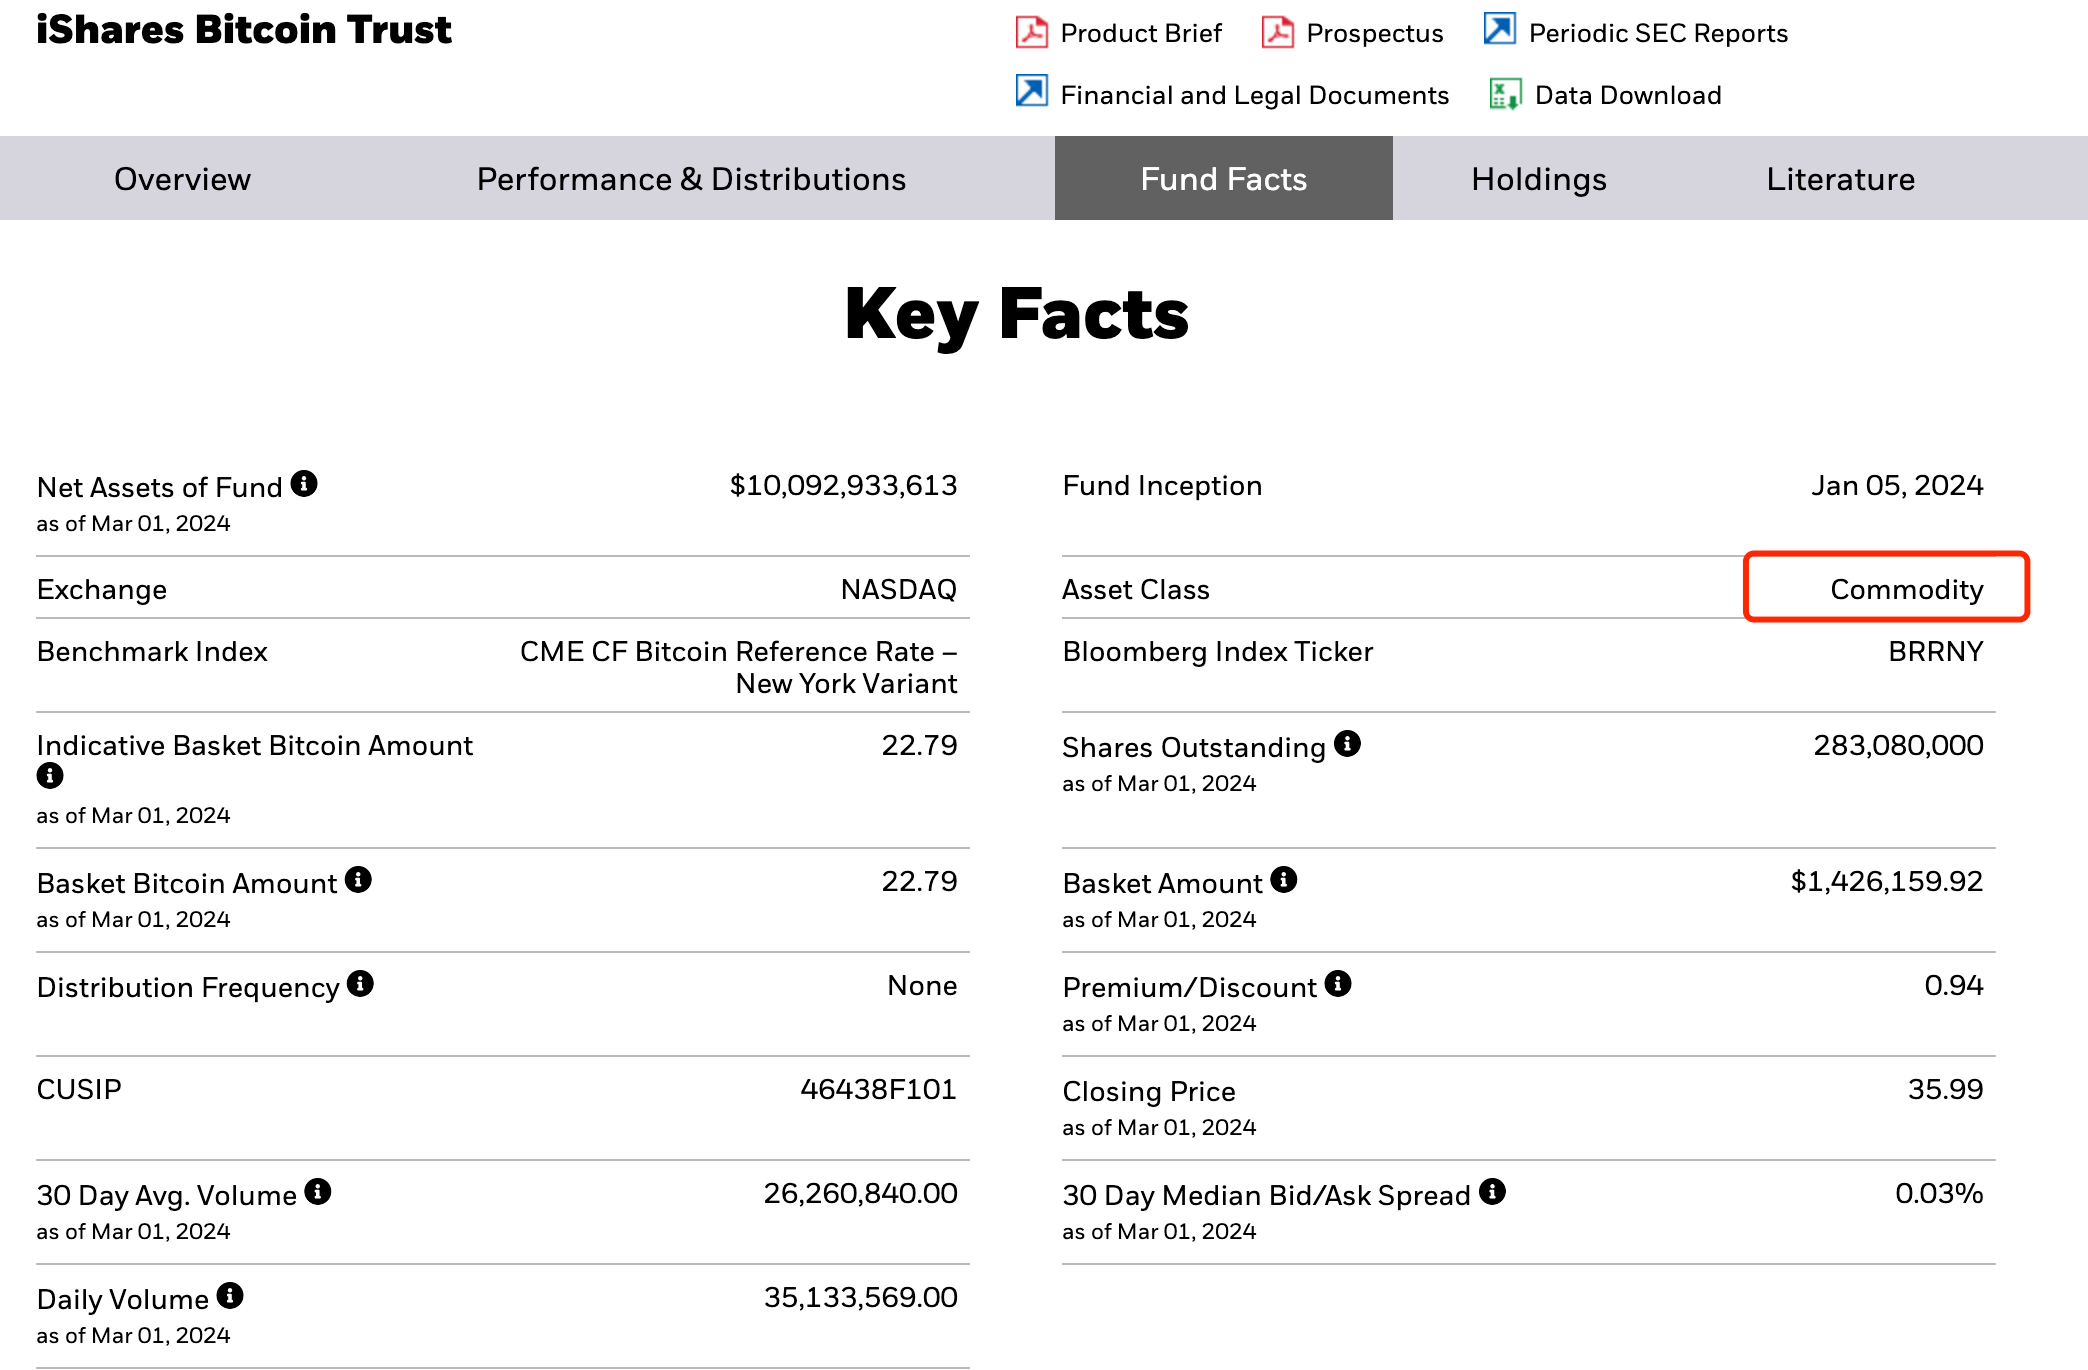Click the CUSIP row label
Screen dimensions: 2088x1370
79,1089
